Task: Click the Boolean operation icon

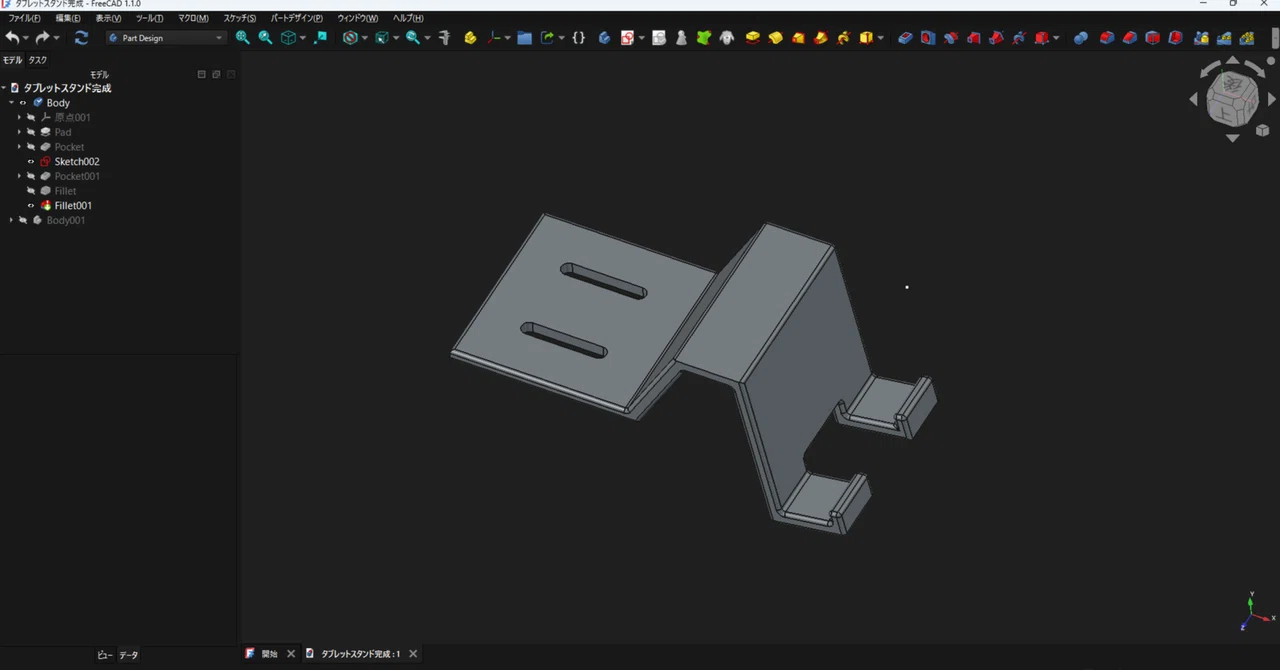Action: pyautogui.click(x=1081, y=38)
